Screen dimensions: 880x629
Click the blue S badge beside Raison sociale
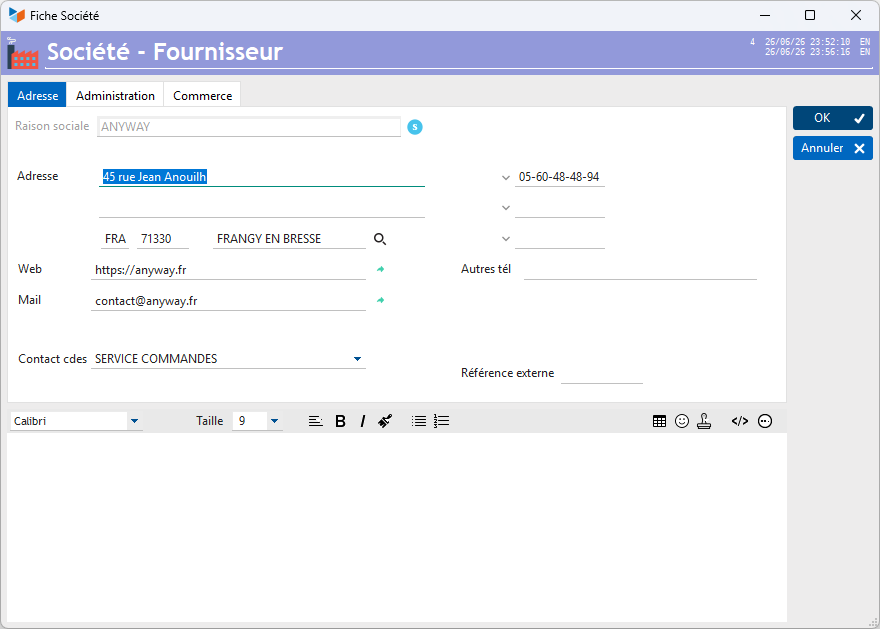415,127
